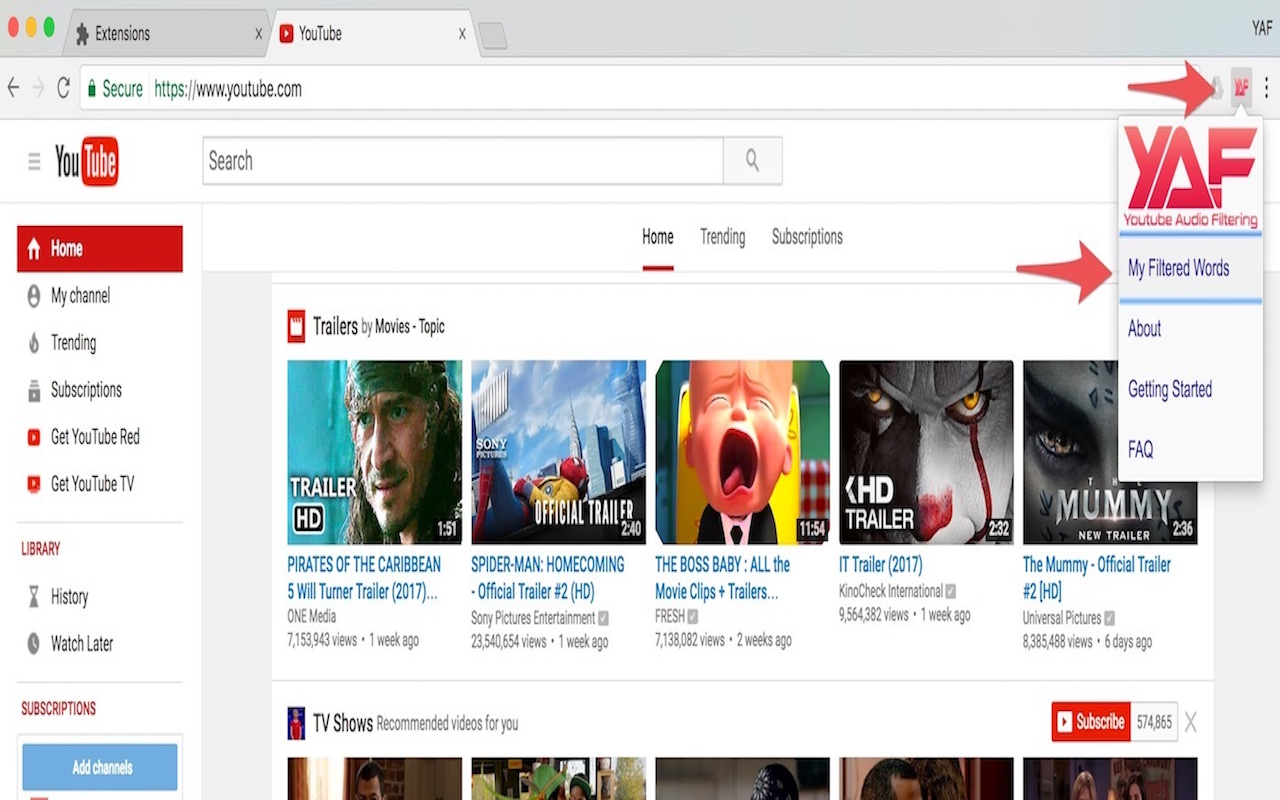Click the TV Shows shelf icon
The image size is (1280, 800).
tap(296, 723)
